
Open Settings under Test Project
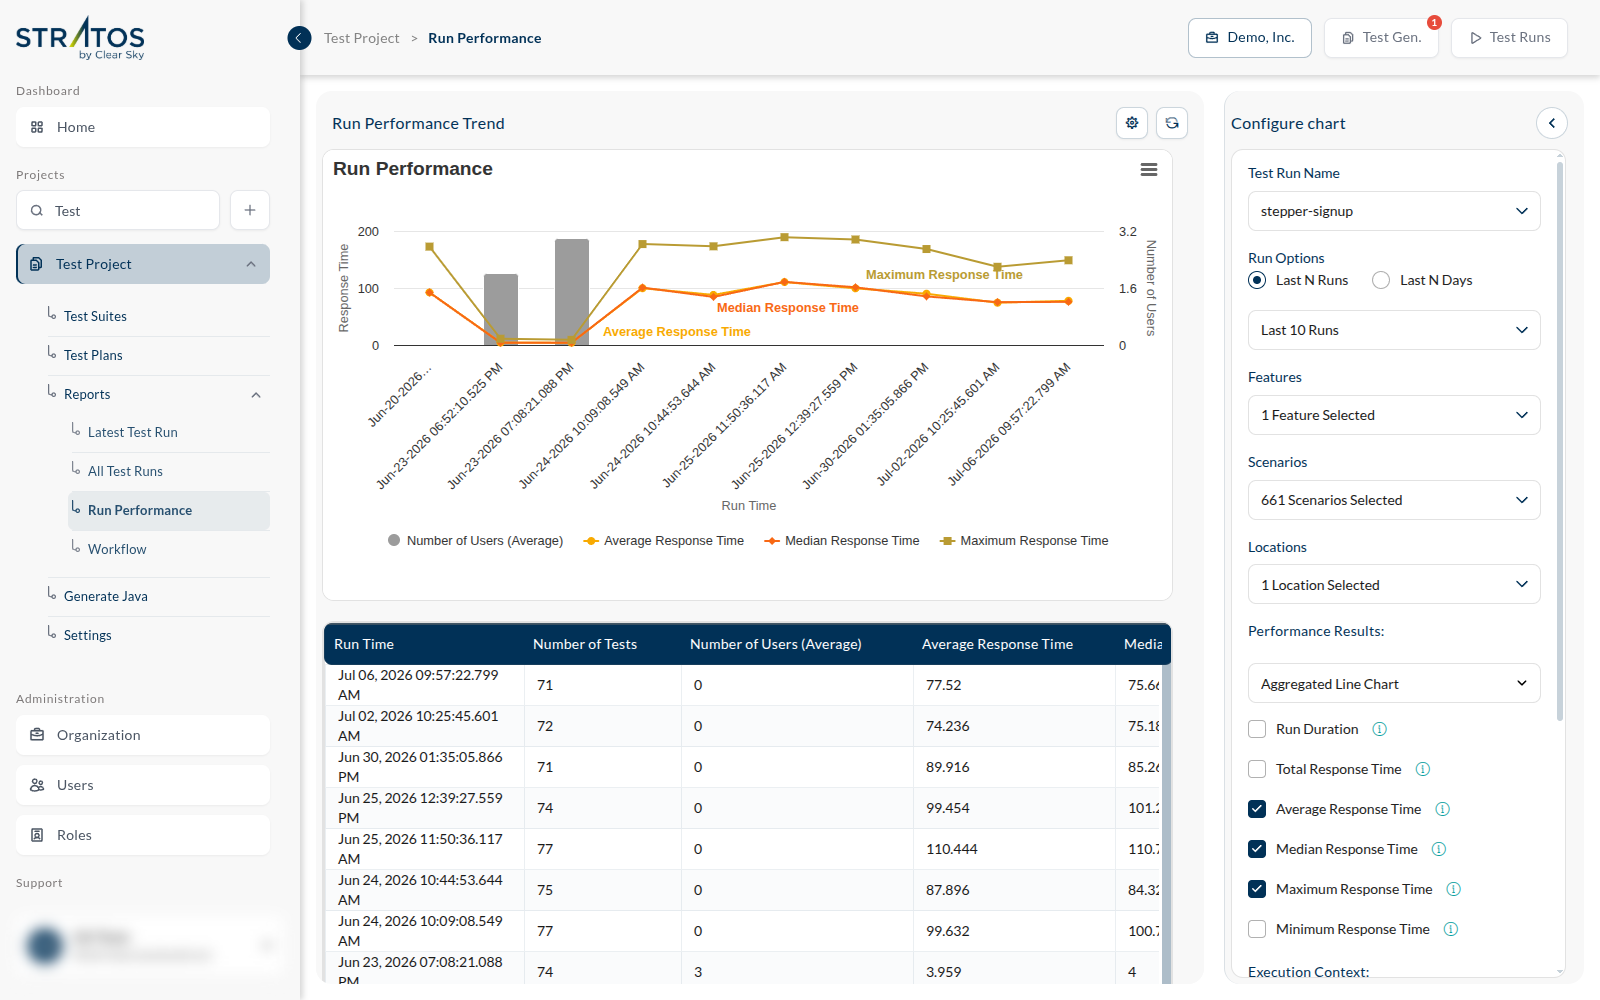pyautogui.click(x=88, y=635)
